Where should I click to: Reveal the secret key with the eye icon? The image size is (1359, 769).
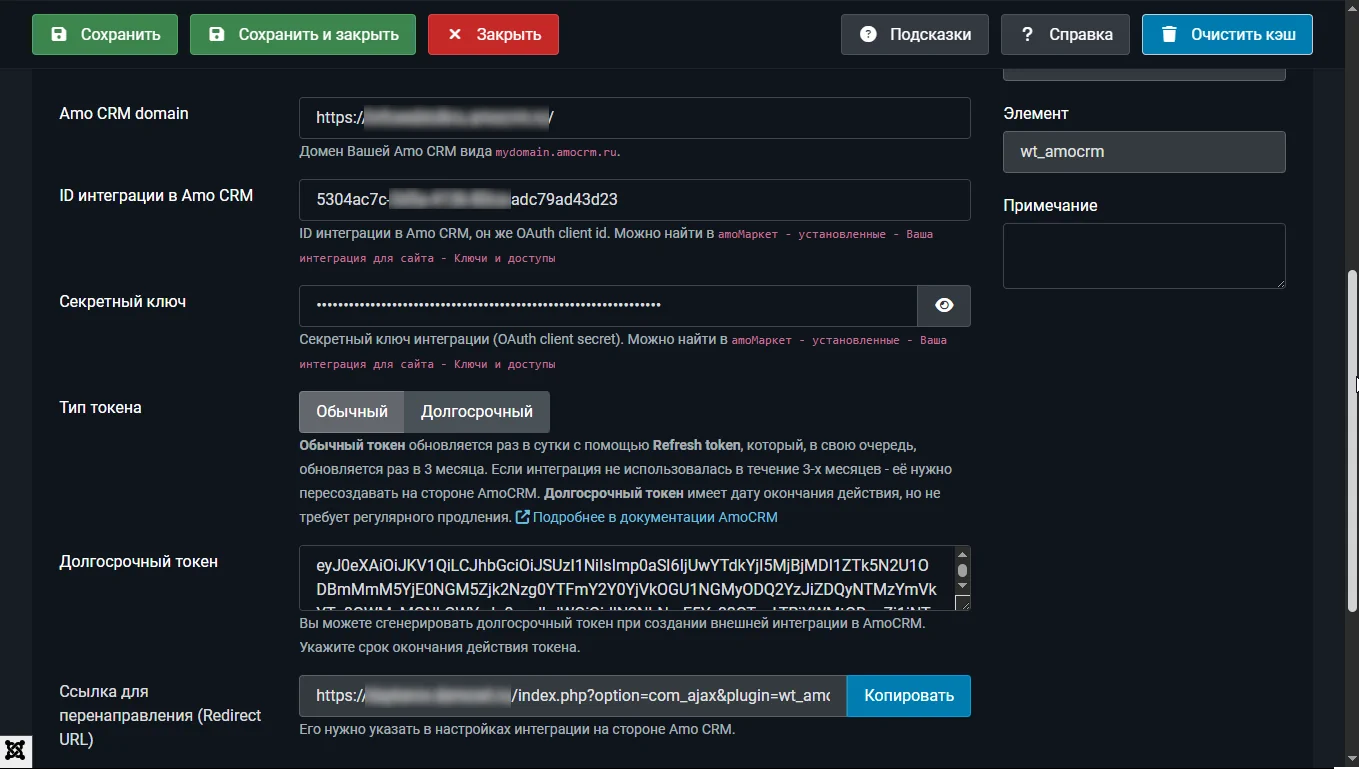(944, 305)
